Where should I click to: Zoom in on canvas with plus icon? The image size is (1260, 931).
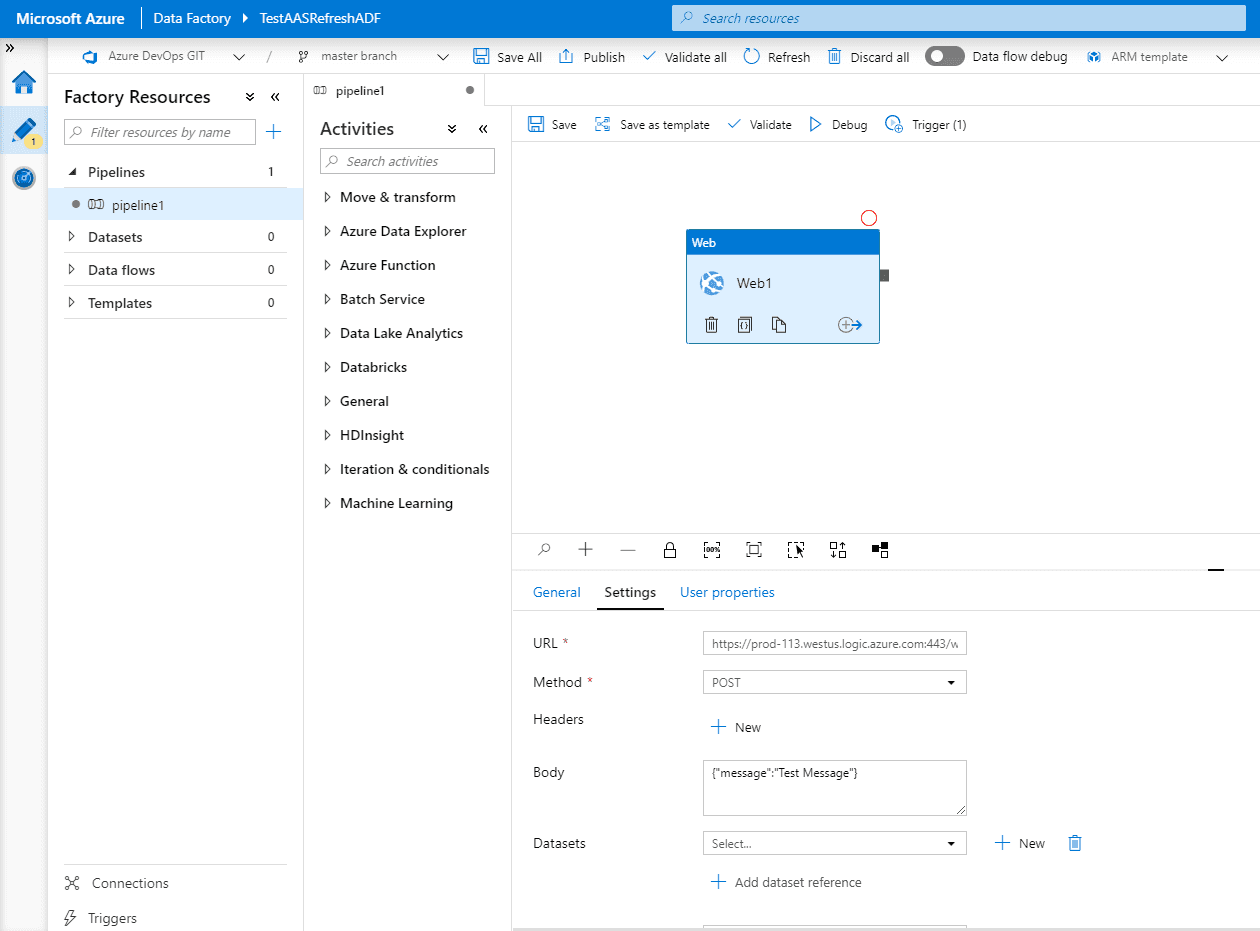[586, 550]
